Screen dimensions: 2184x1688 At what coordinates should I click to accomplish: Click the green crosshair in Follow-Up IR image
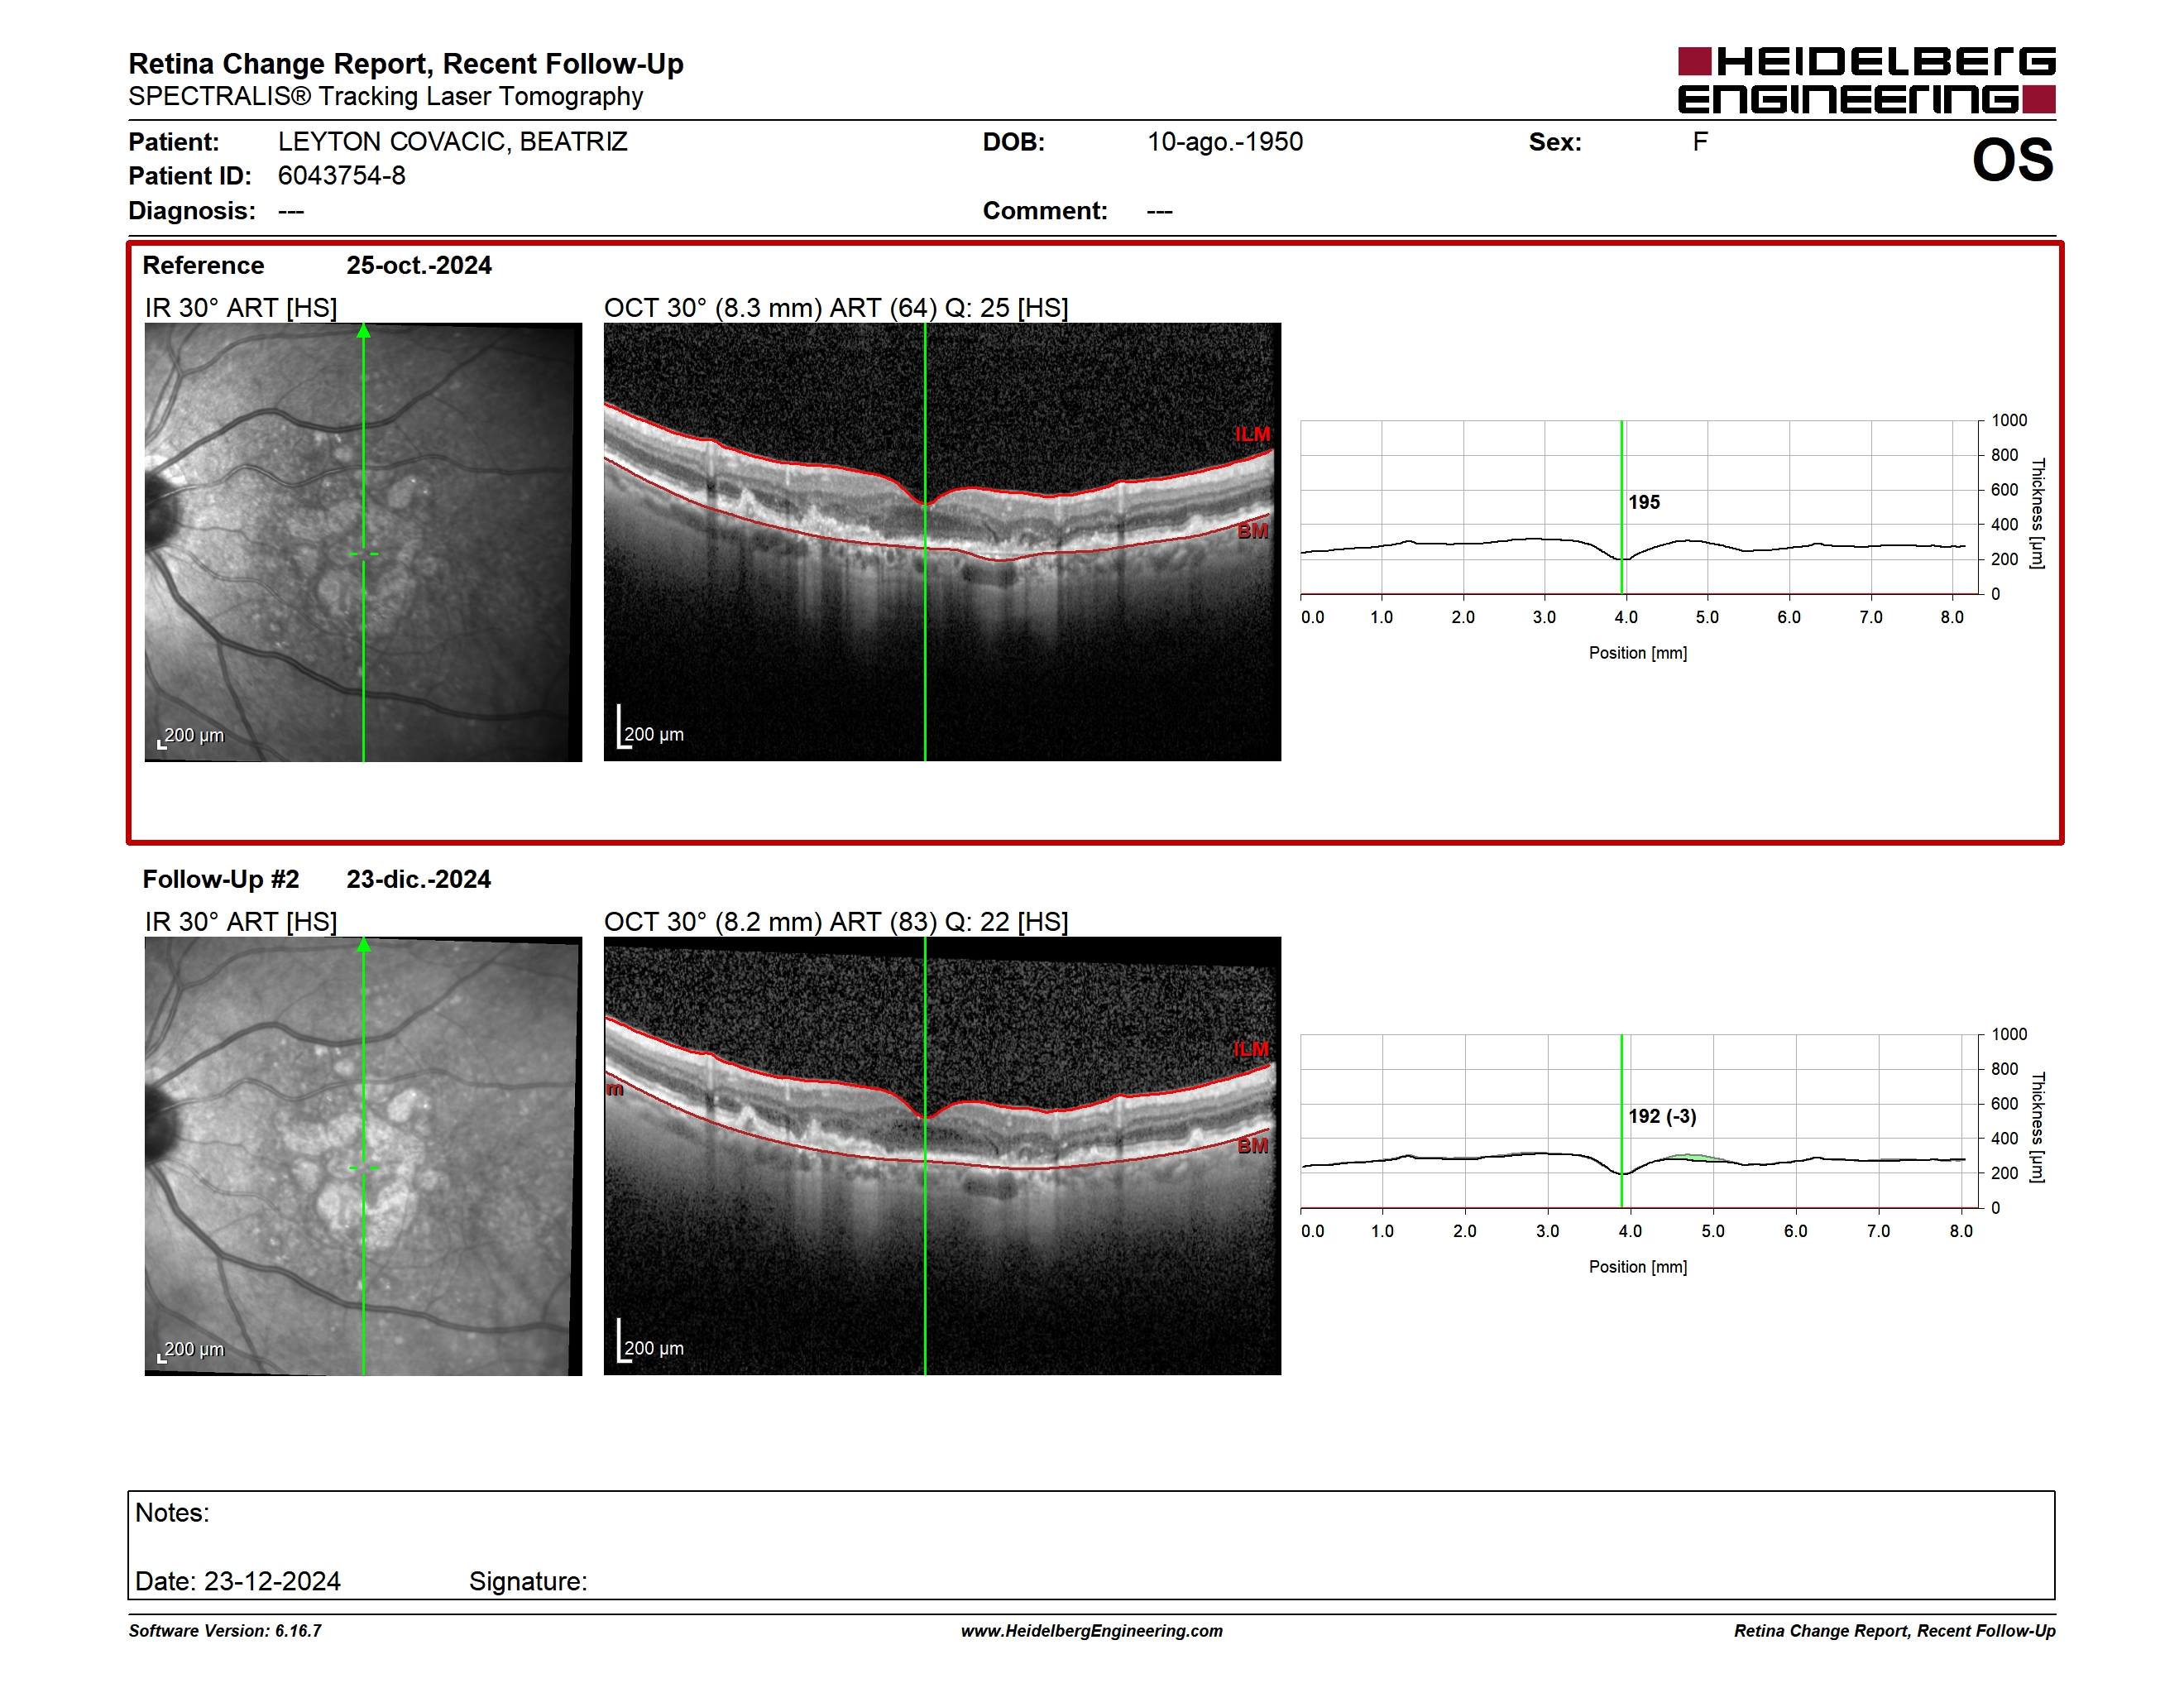364,1167
